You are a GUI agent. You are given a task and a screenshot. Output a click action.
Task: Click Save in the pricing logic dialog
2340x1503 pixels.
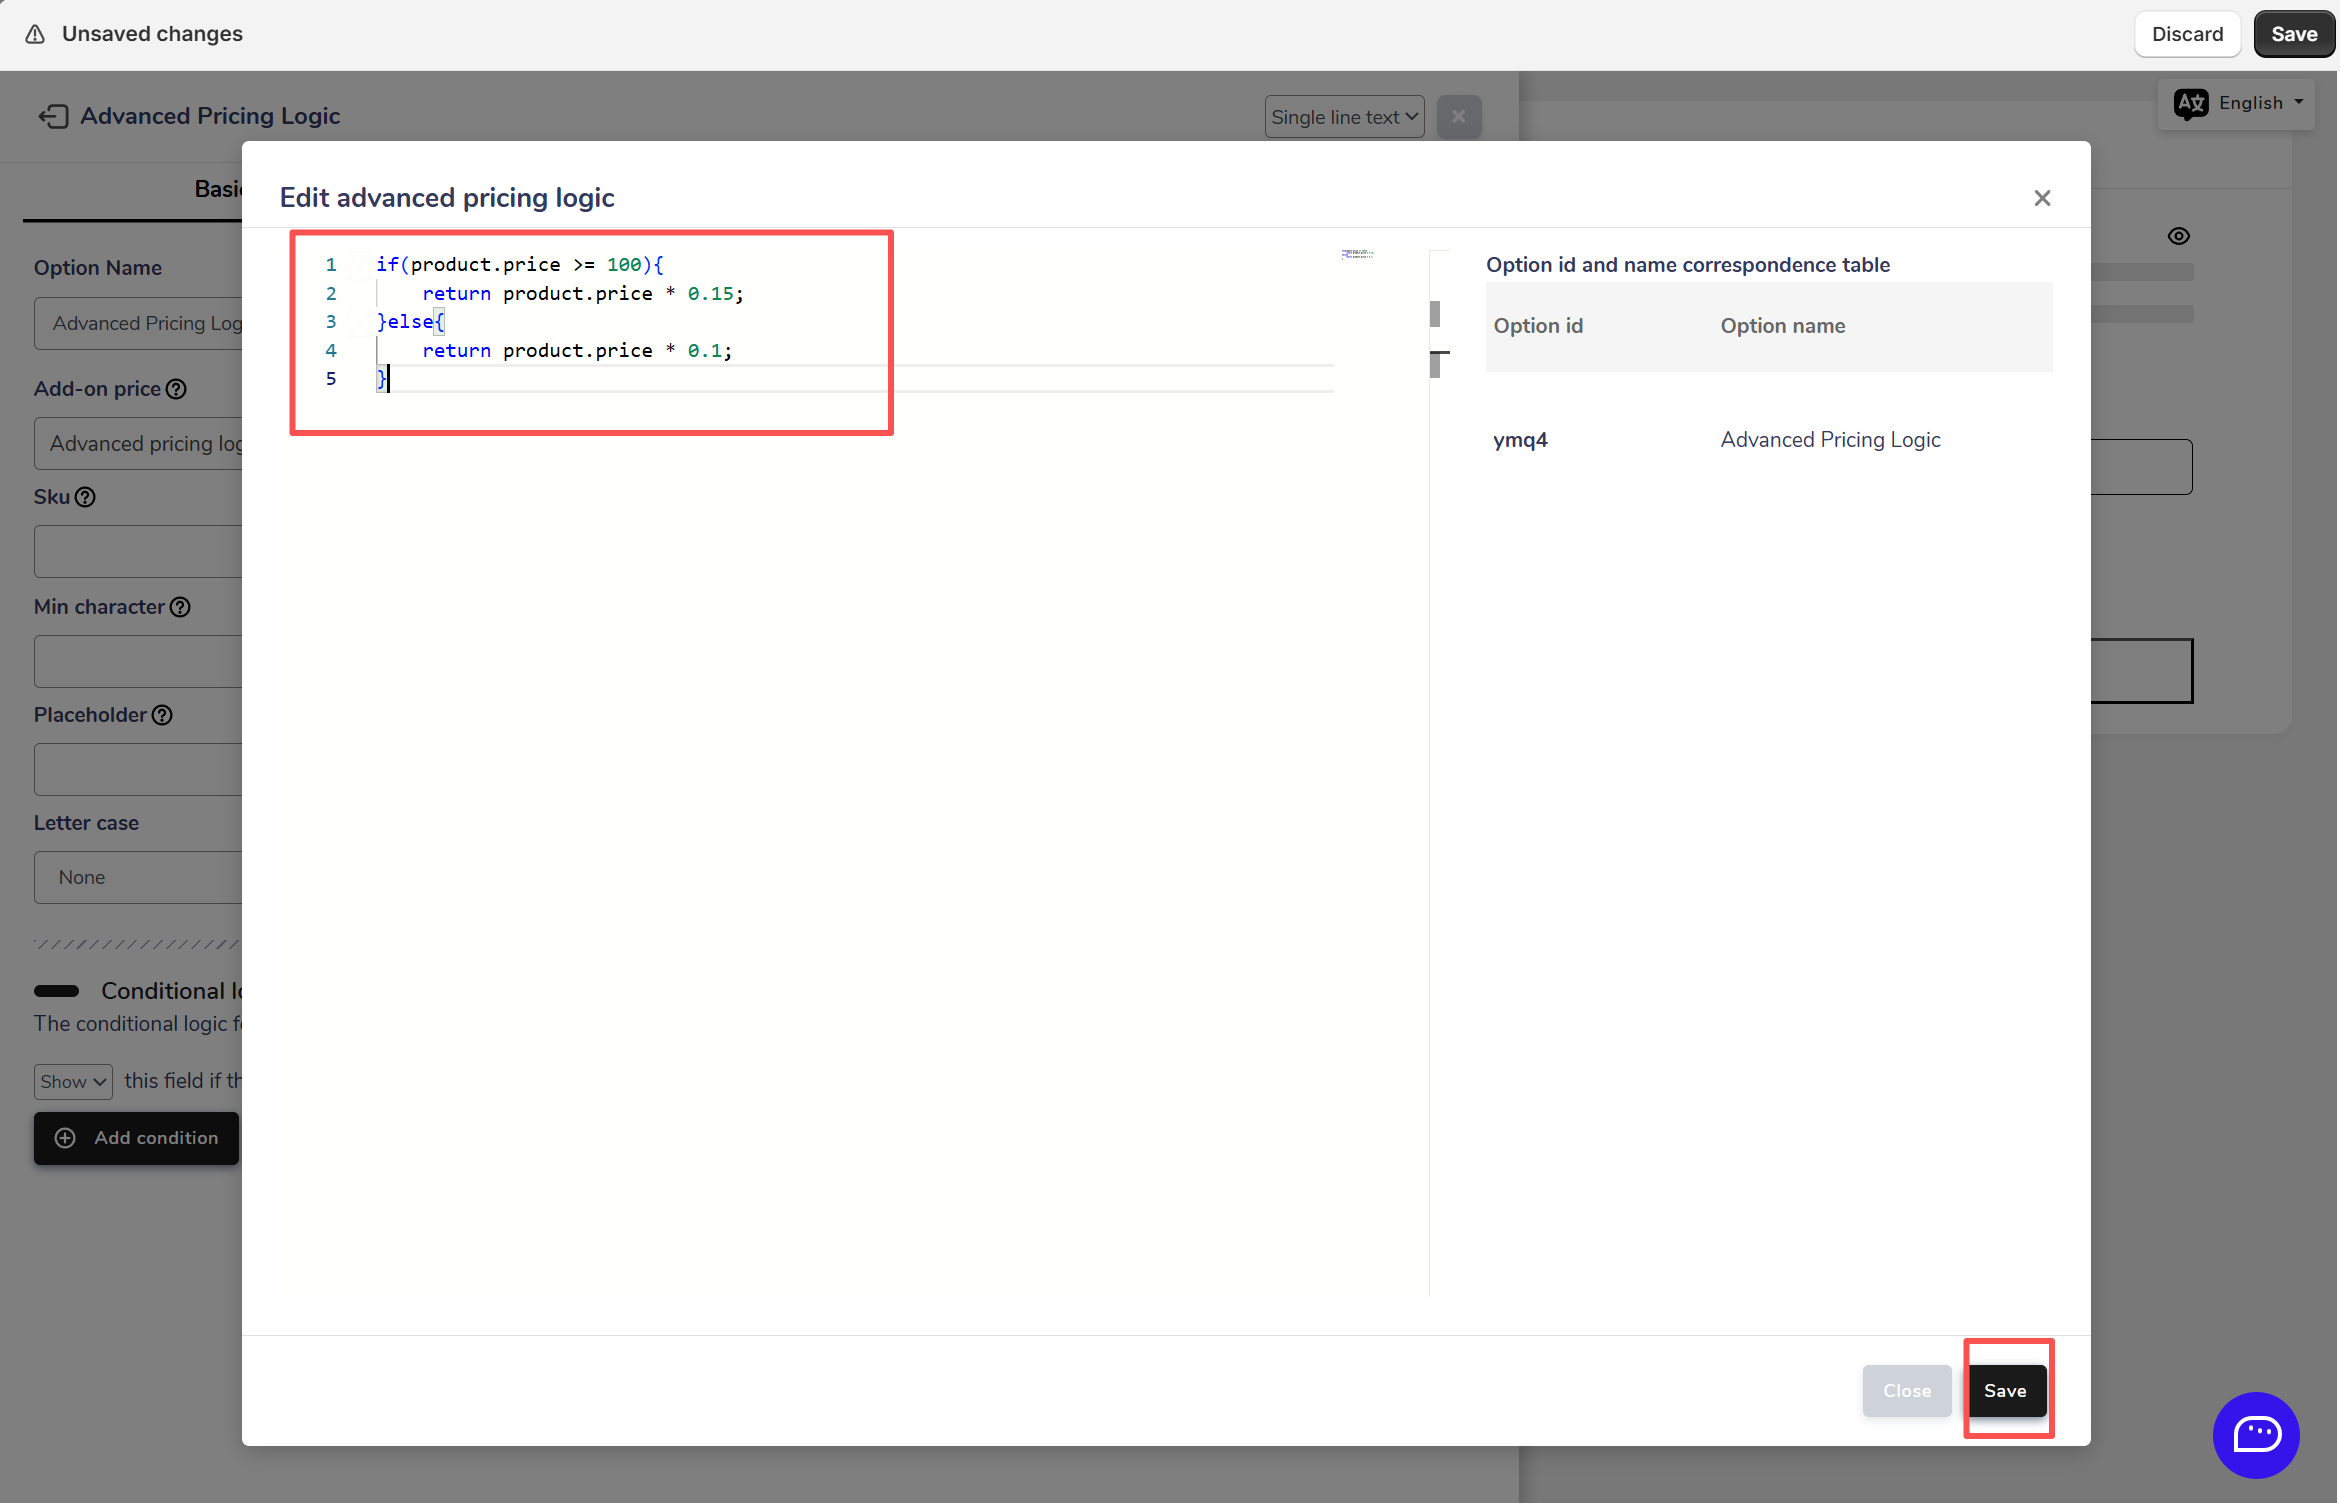click(x=2005, y=1390)
